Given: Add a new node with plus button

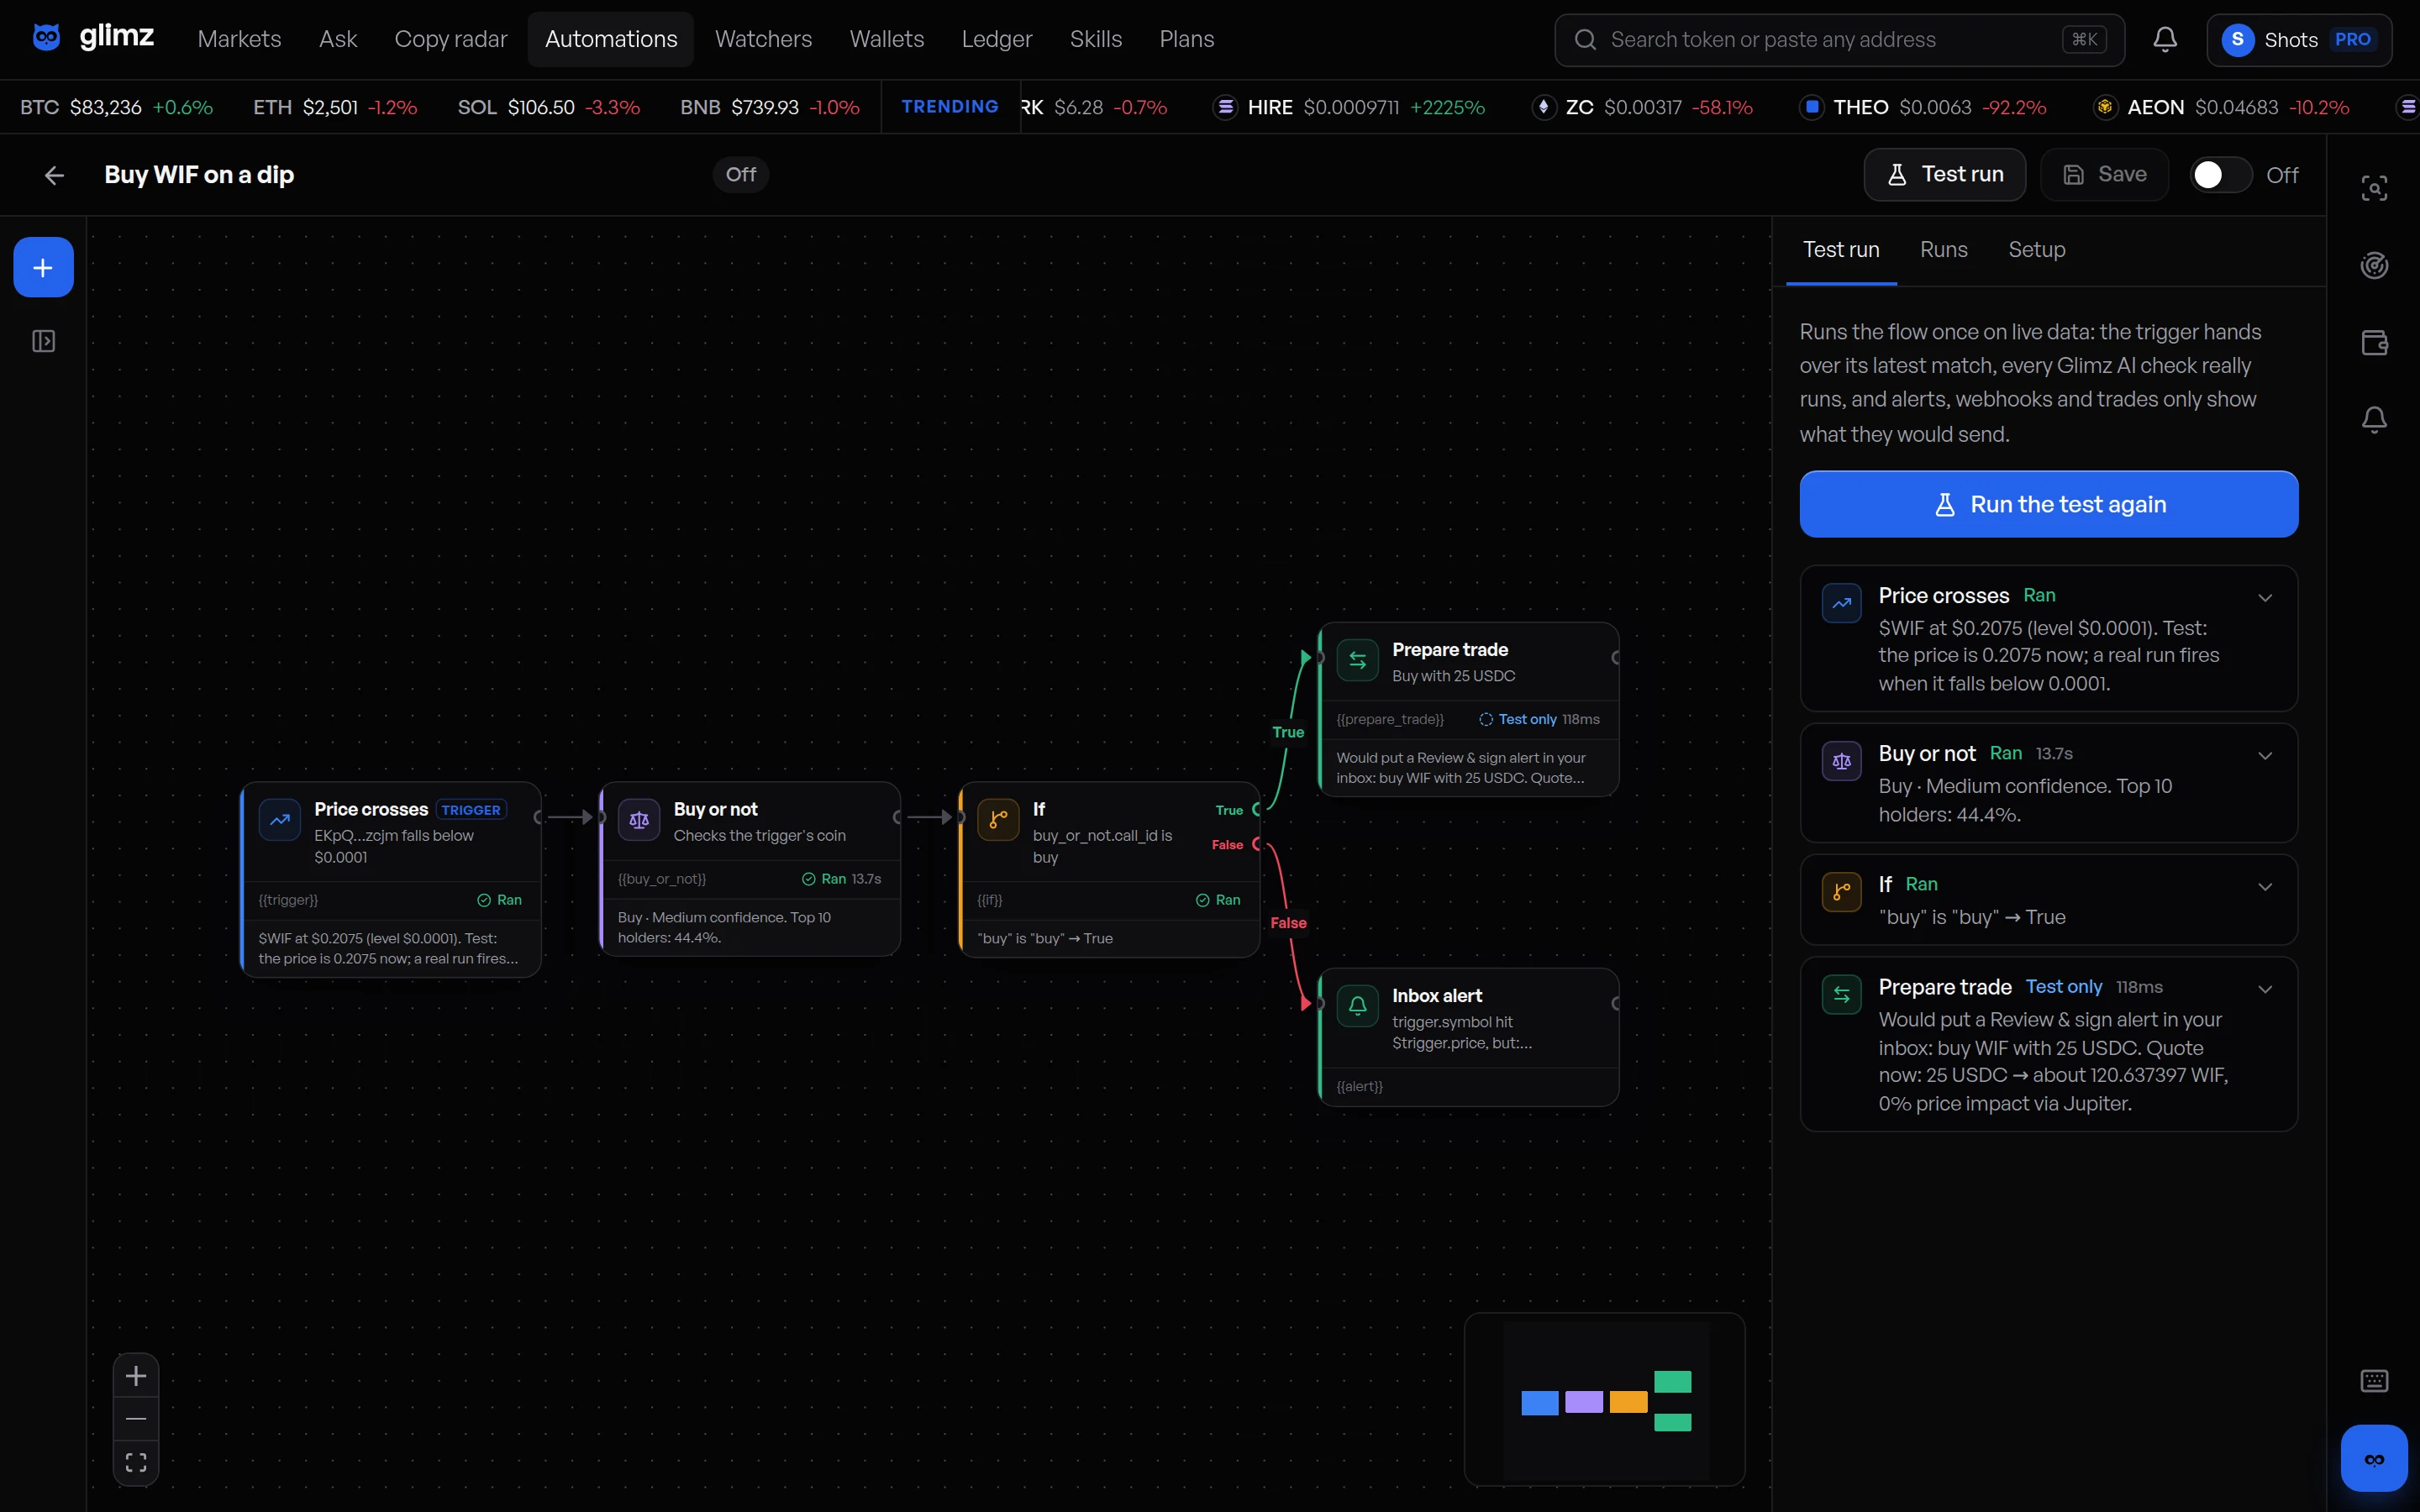Looking at the screenshot, I should tap(43, 267).
